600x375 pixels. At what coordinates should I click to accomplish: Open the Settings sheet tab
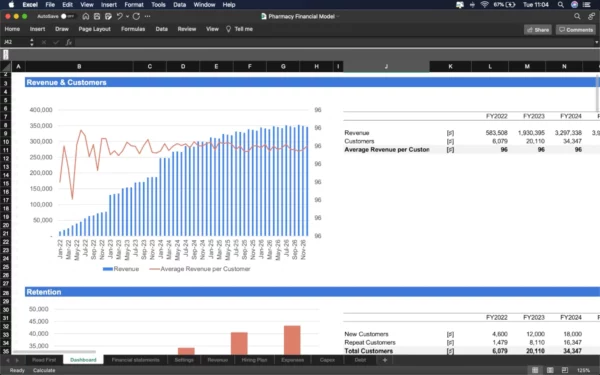click(x=184, y=360)
